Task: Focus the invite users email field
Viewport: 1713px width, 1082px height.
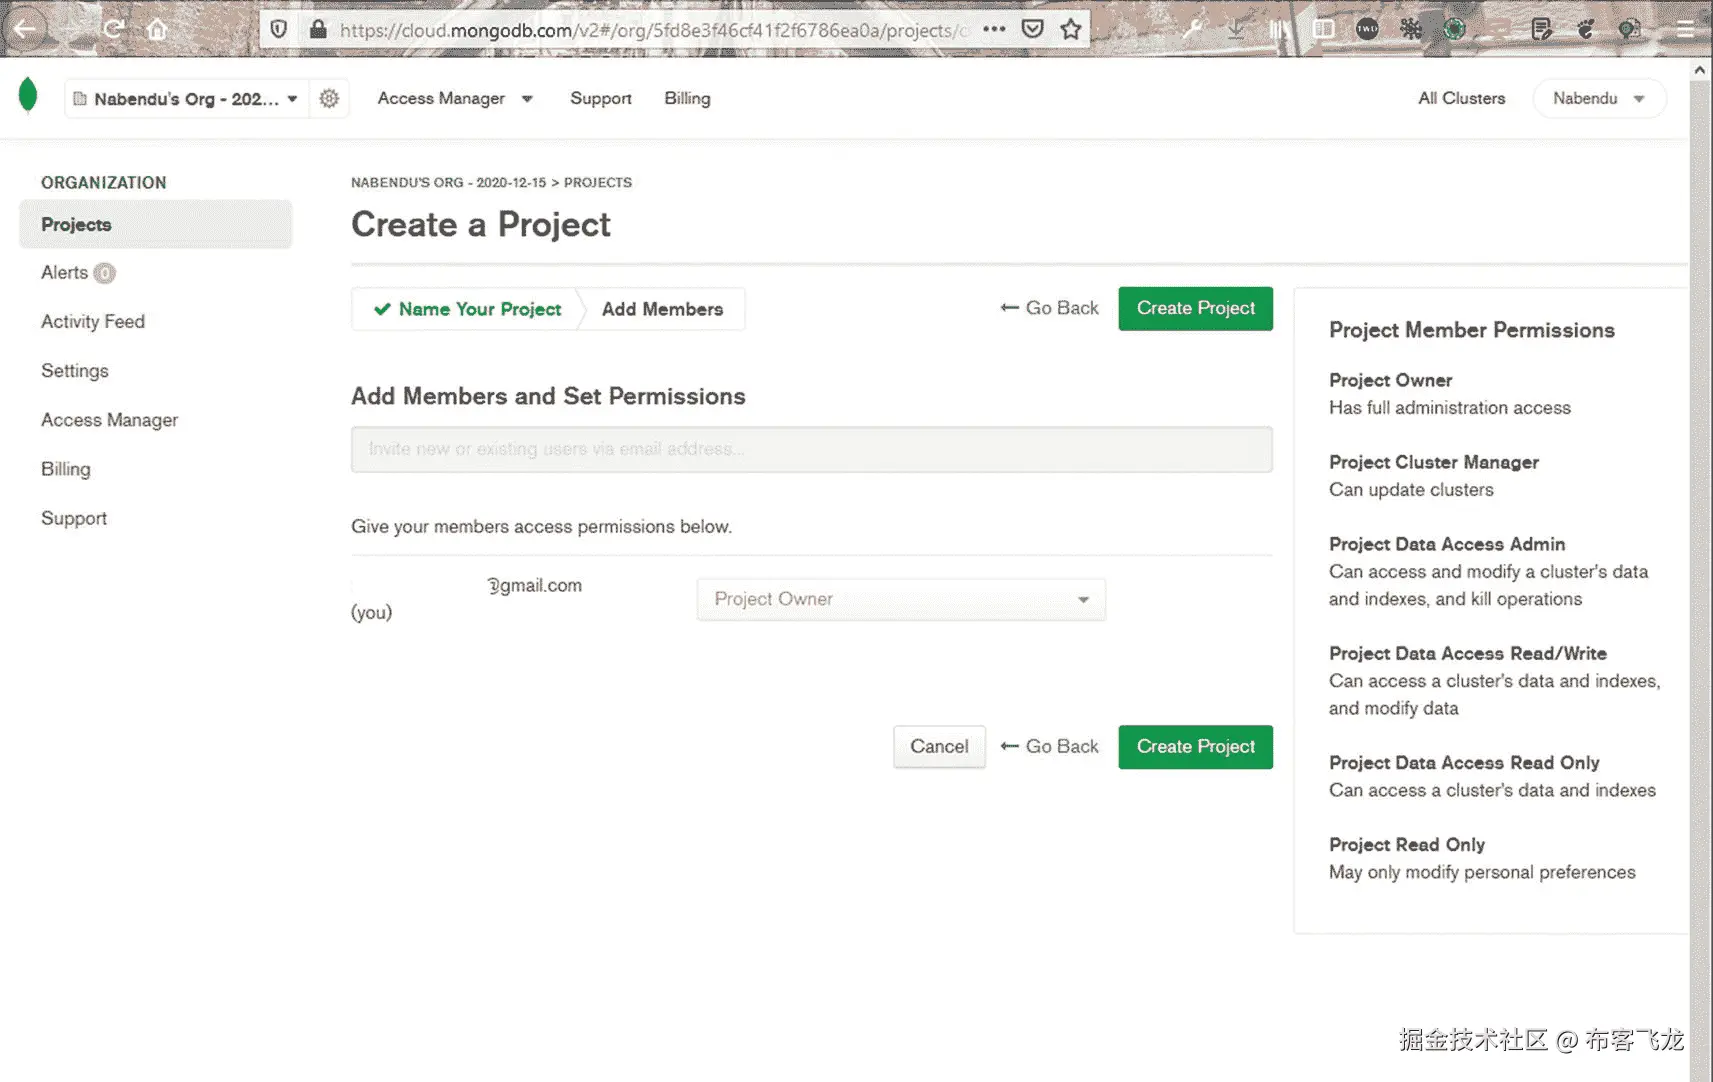Action: click(x=811, y=449)
